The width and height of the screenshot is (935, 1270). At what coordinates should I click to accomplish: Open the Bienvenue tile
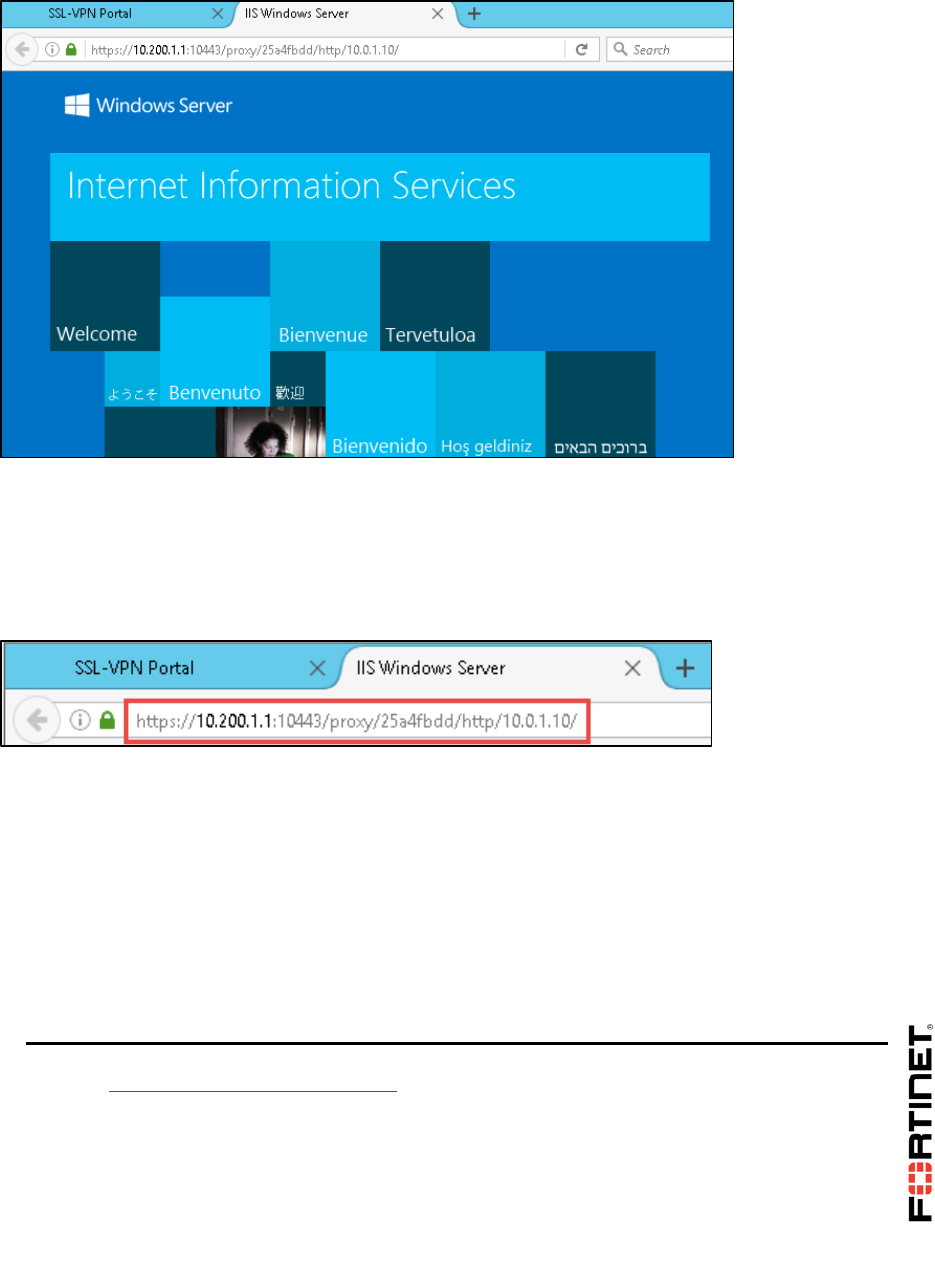click(325, 296)
